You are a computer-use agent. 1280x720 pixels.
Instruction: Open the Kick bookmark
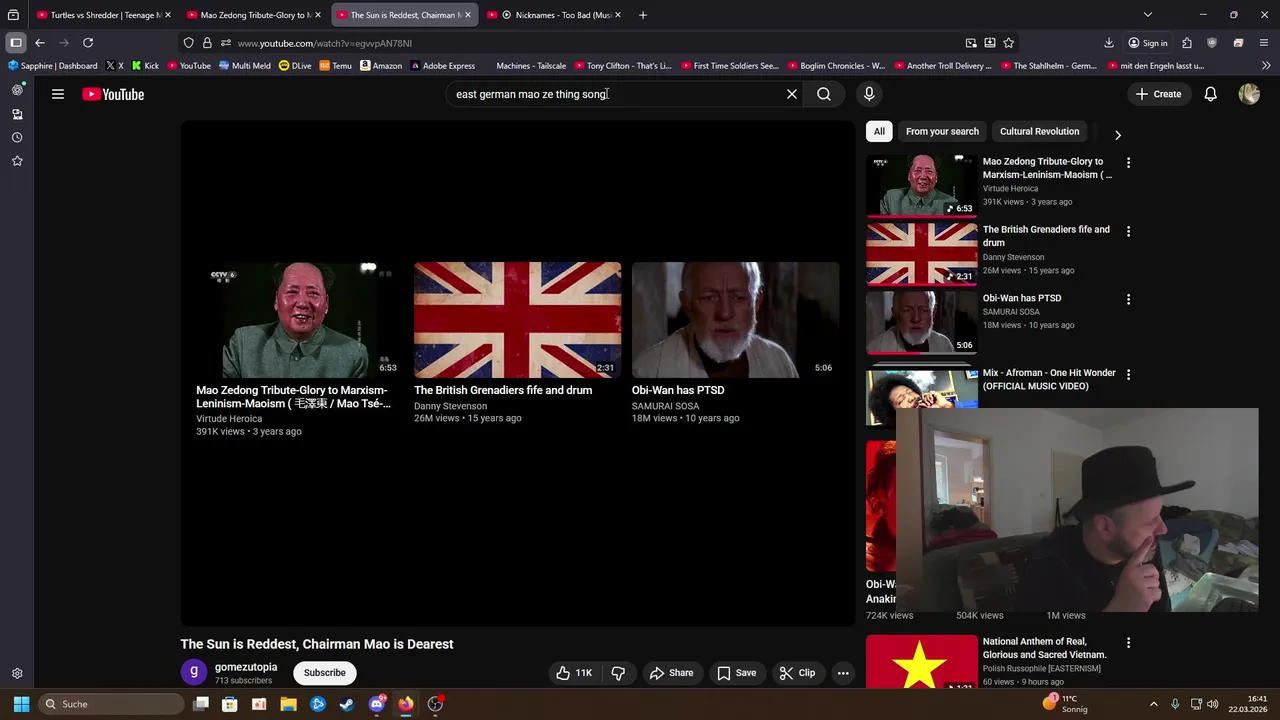coord(145,66)
